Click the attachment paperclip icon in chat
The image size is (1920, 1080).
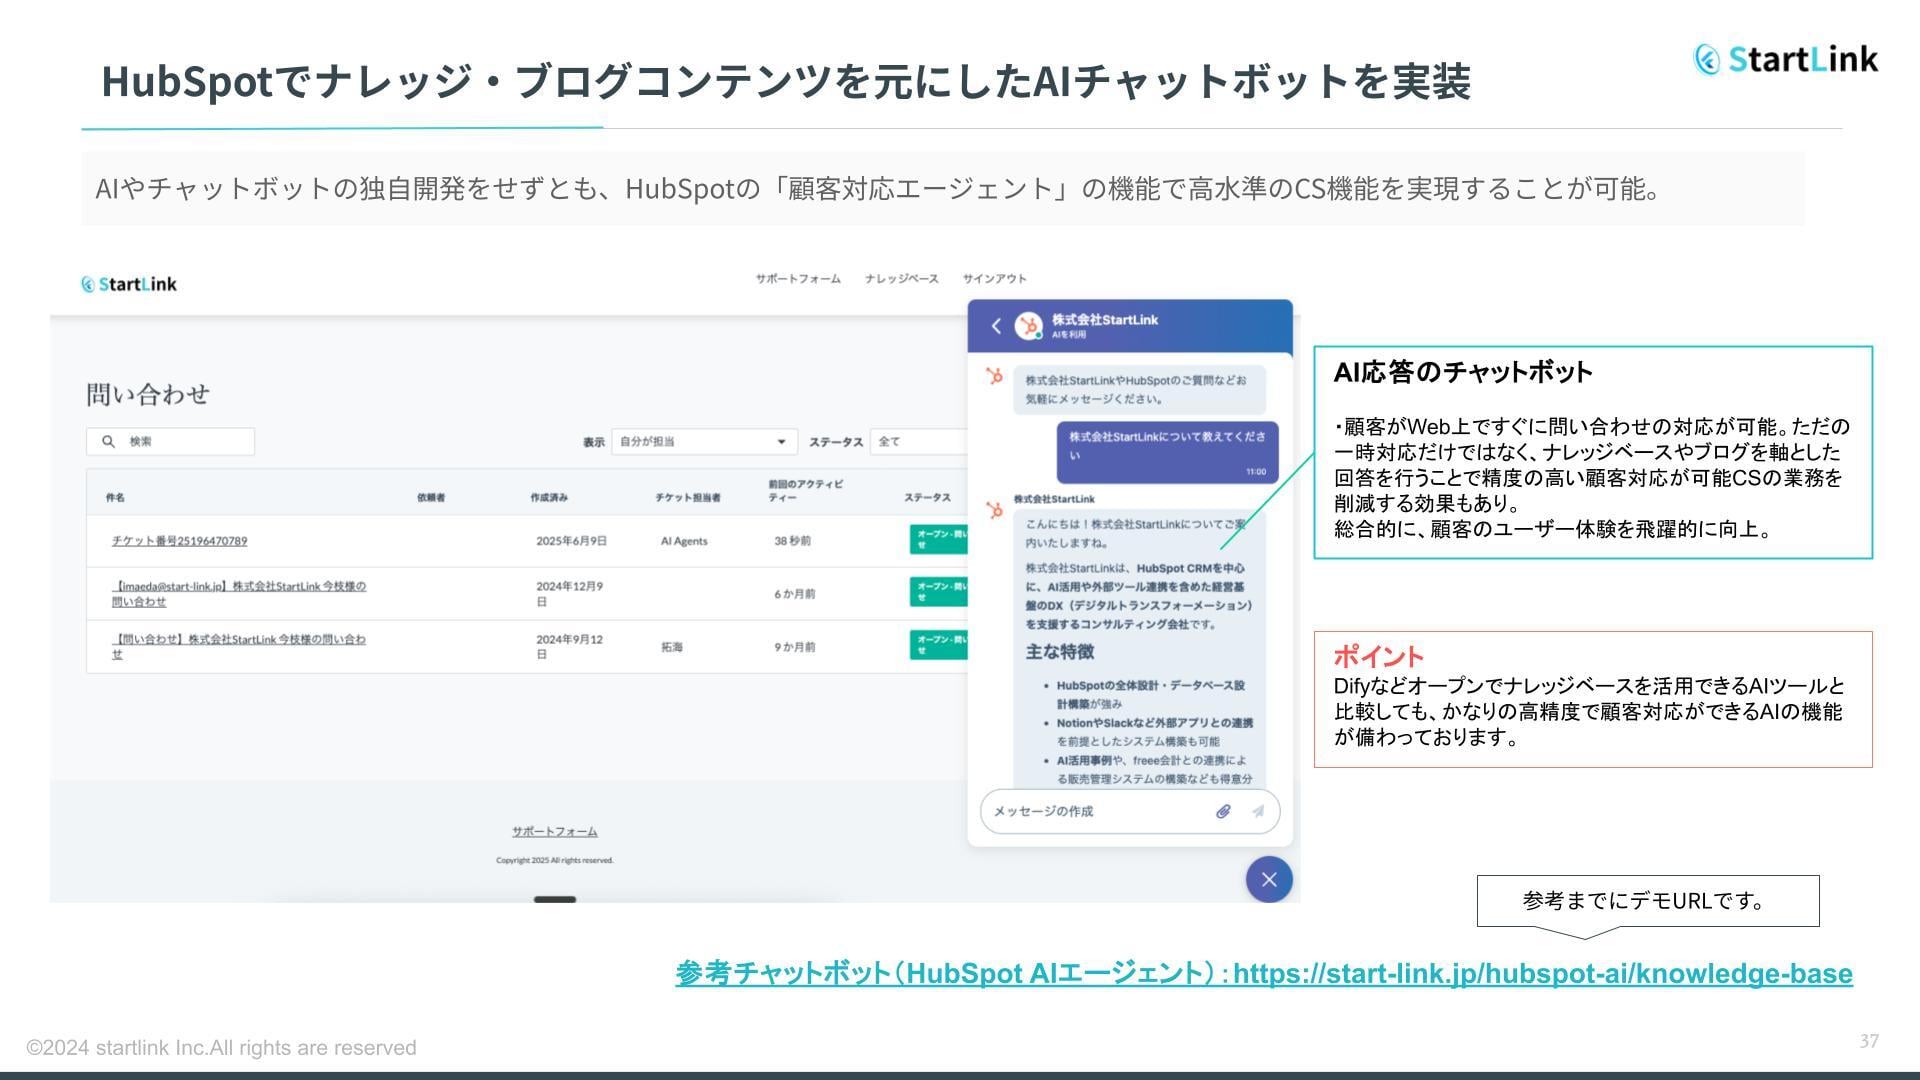pyautogui.click(x=1223, y=811)
